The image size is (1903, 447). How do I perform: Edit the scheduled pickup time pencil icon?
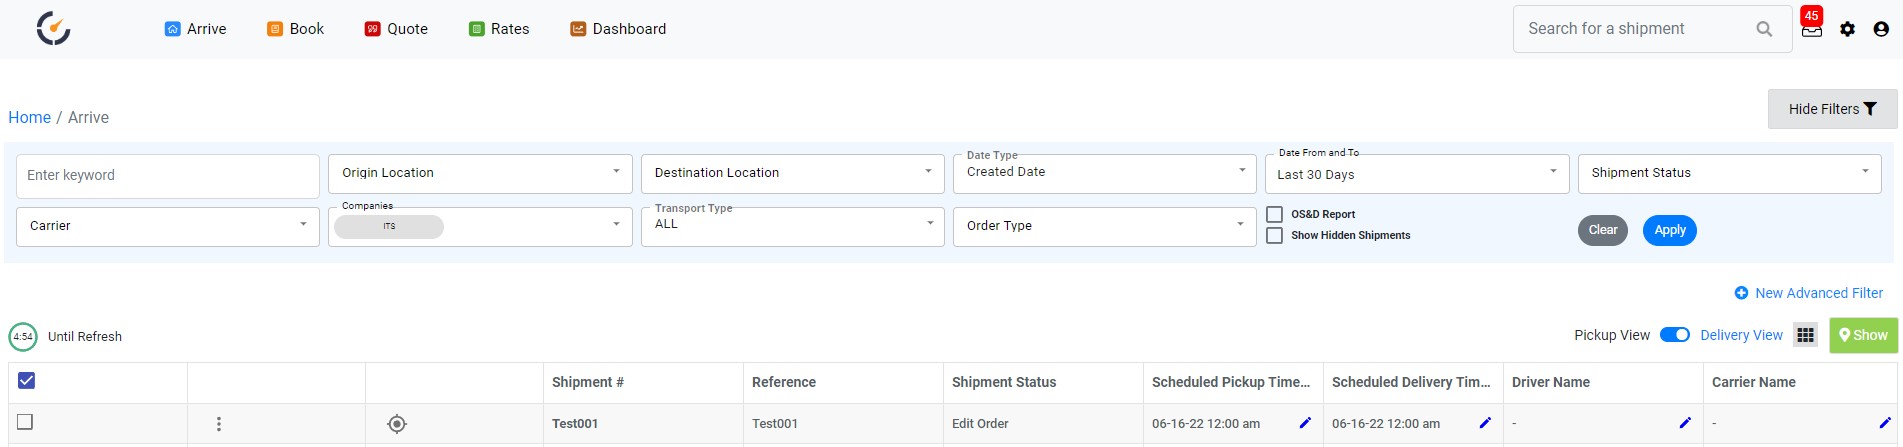click(1305, 423)
